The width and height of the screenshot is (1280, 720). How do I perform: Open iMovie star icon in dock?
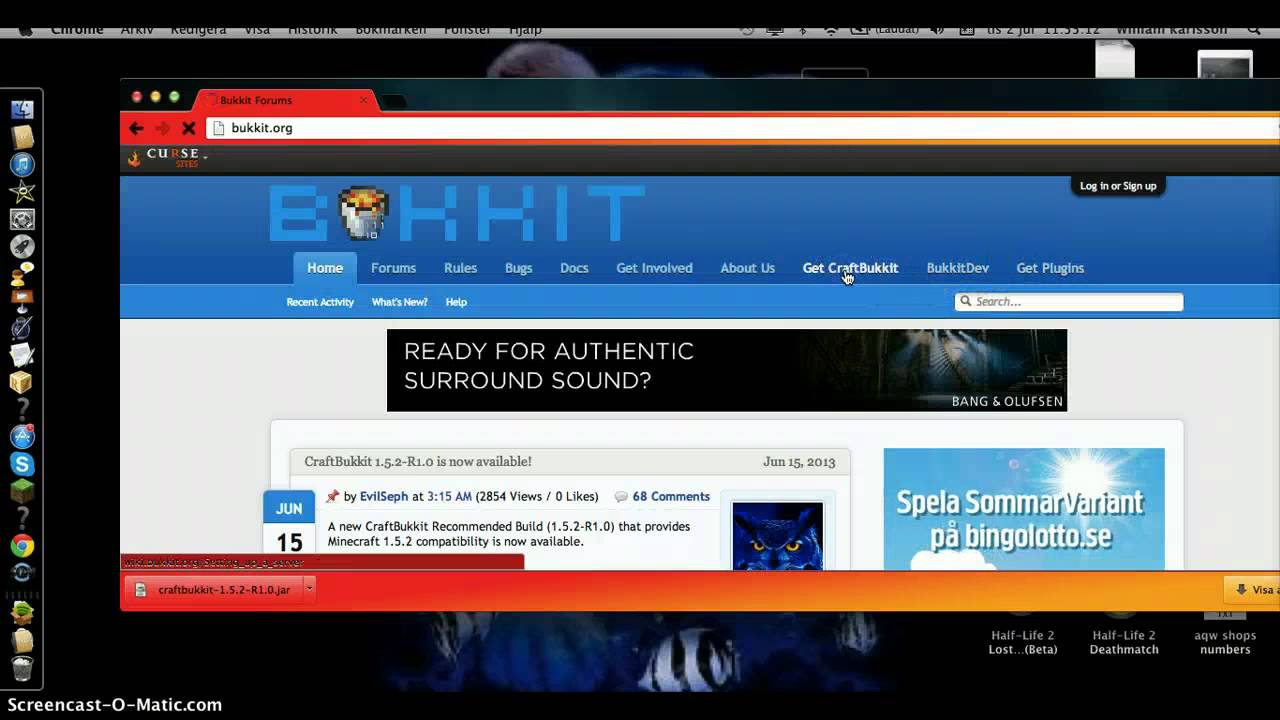[22, 191]
